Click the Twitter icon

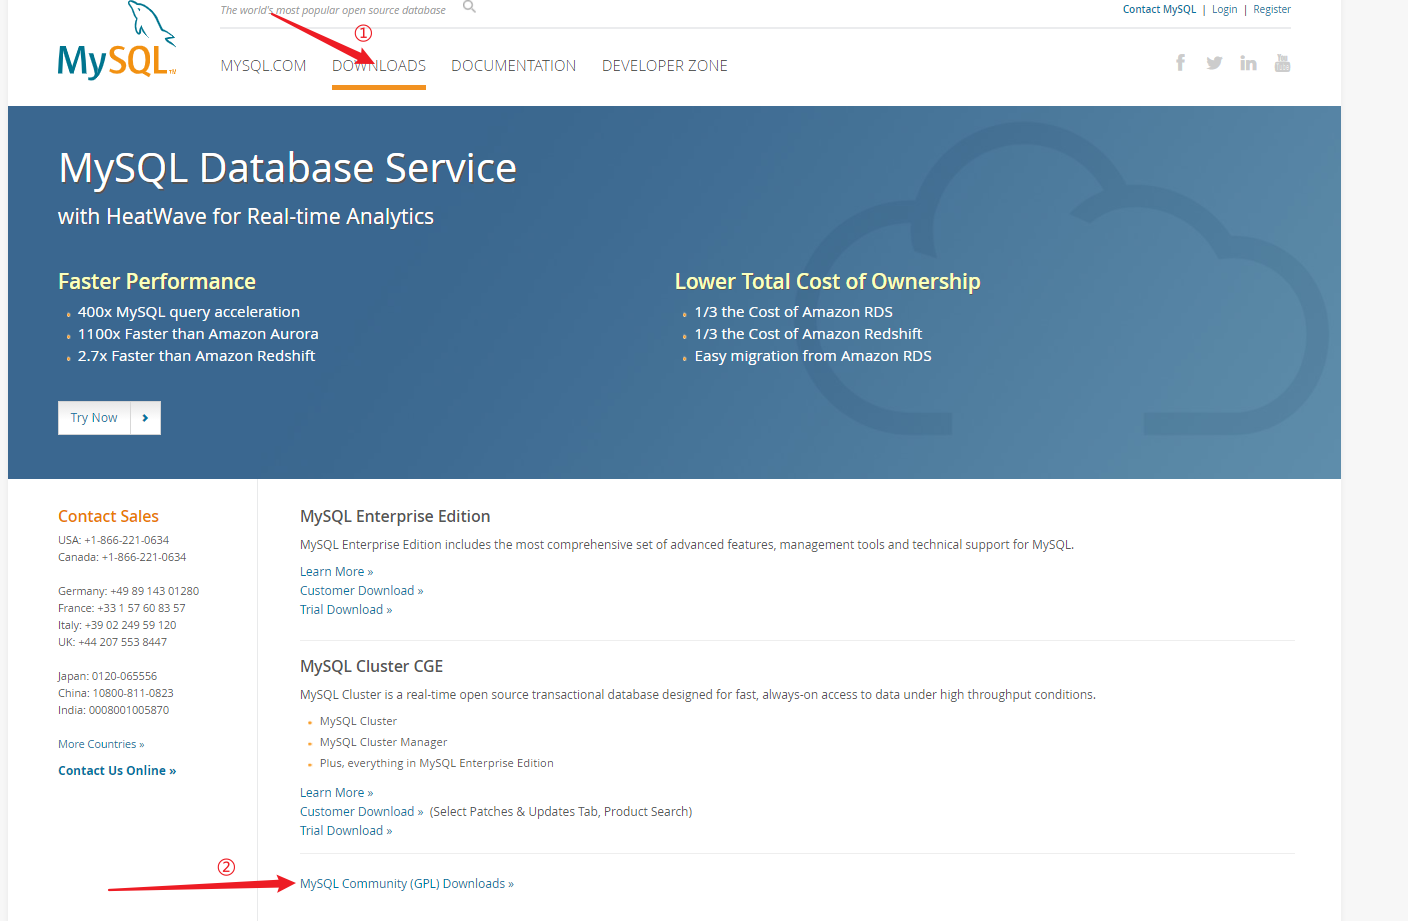coord(1214,62)
